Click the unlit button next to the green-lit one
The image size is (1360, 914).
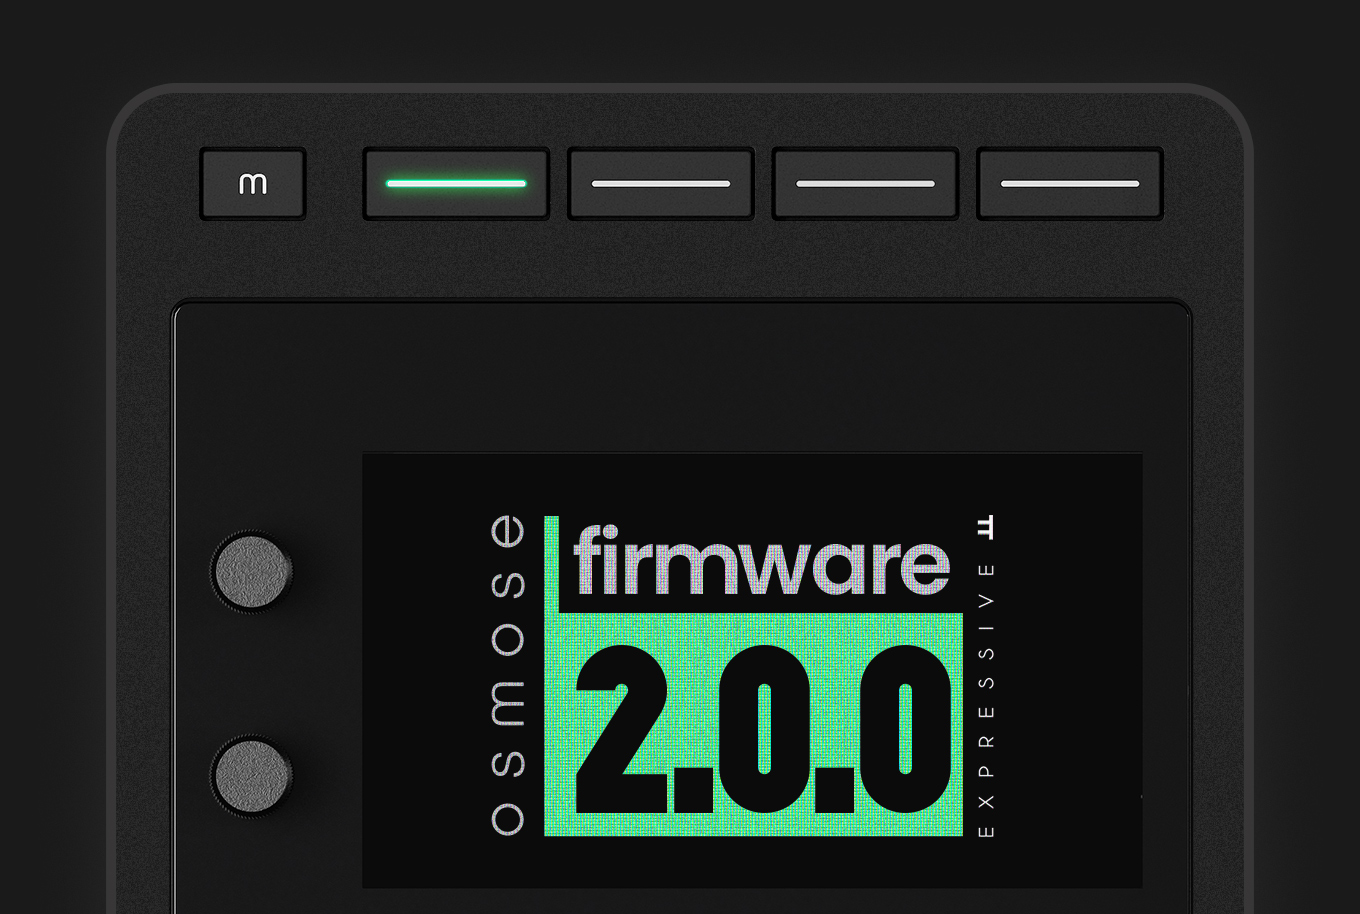click(x=661, y=184)
